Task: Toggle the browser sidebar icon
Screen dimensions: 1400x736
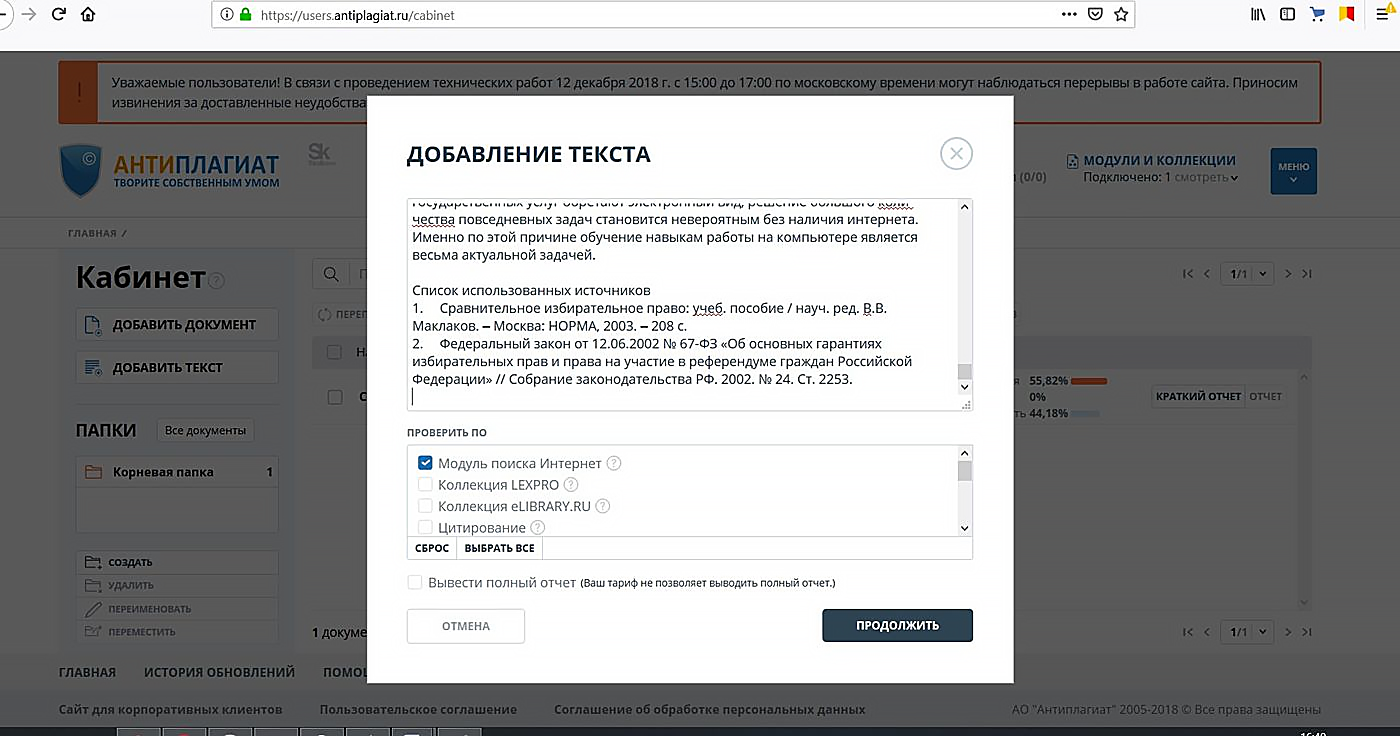Action: (1288, 15)
